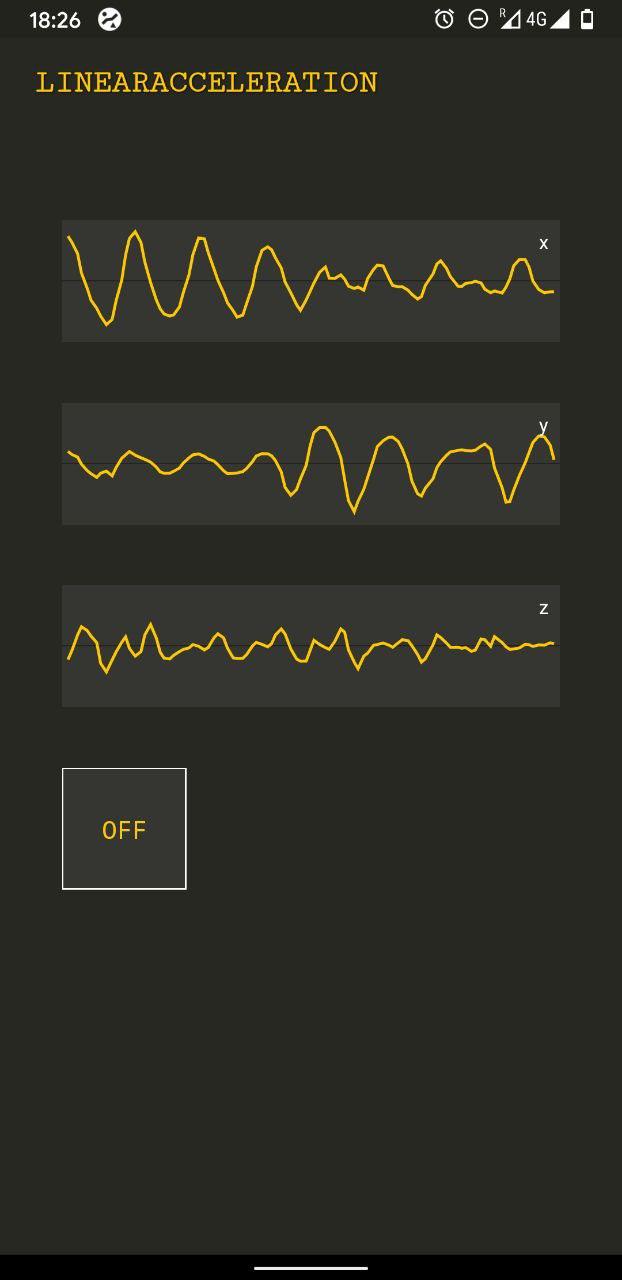
Task: Toggle the OFF sensor button
Action: pos(124,829)
